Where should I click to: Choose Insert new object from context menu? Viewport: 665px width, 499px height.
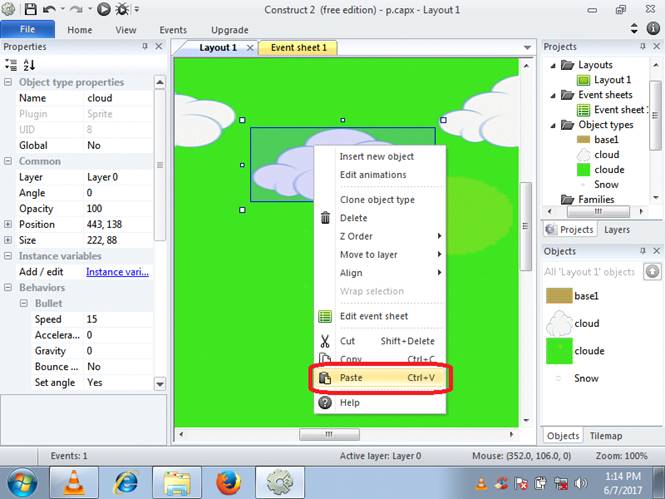point(380,156)
